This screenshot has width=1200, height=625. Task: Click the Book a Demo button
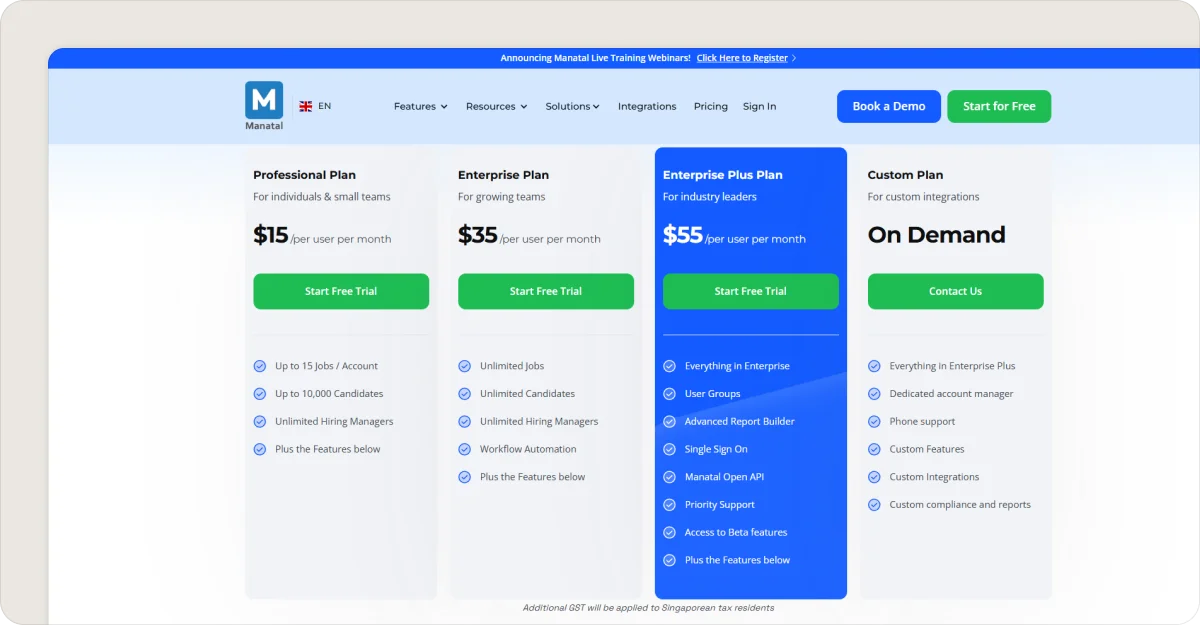click(x=889, y=107)
